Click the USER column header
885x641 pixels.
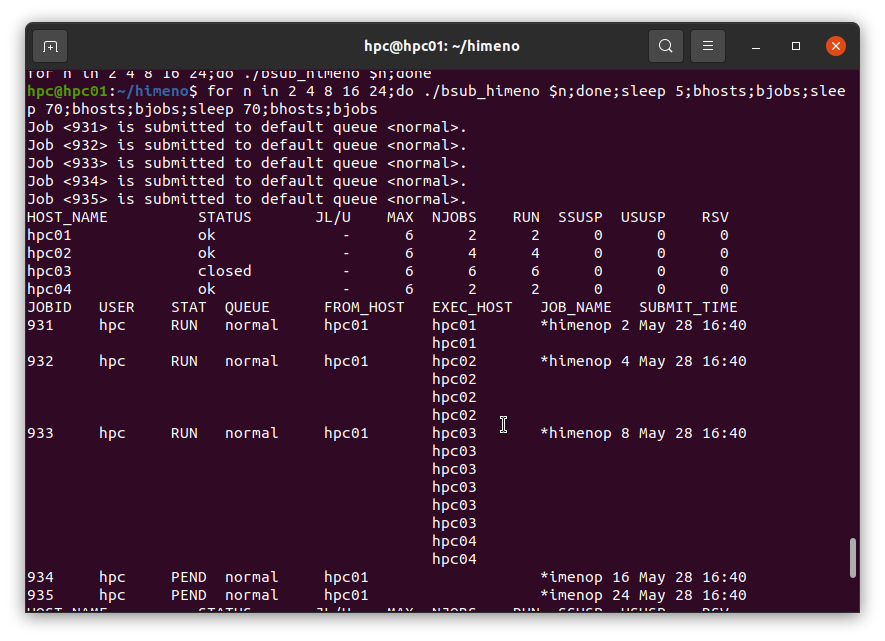coord(117,308)
